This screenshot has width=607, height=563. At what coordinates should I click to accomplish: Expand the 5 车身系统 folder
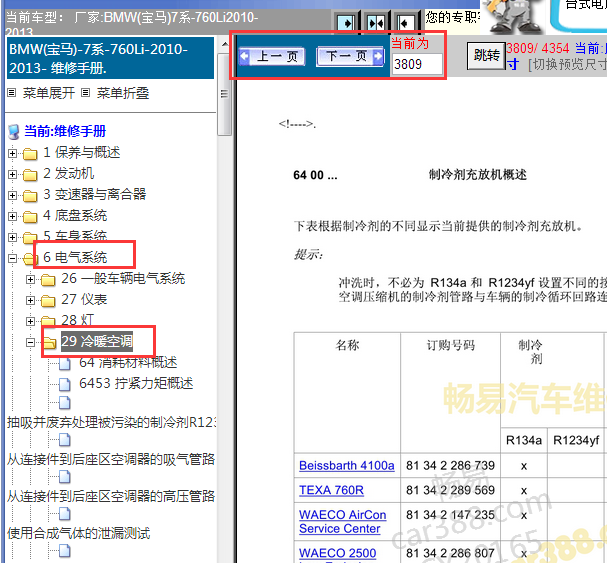click(12, 237)
